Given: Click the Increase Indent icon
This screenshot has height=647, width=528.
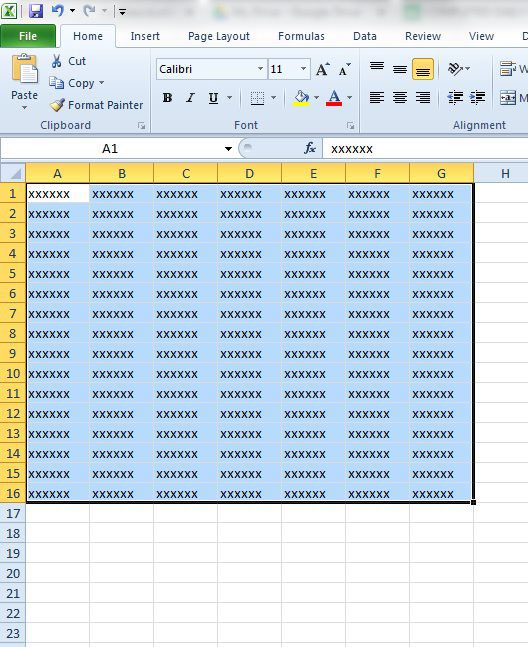Looking at the screenshot, I should coord(478,97).
